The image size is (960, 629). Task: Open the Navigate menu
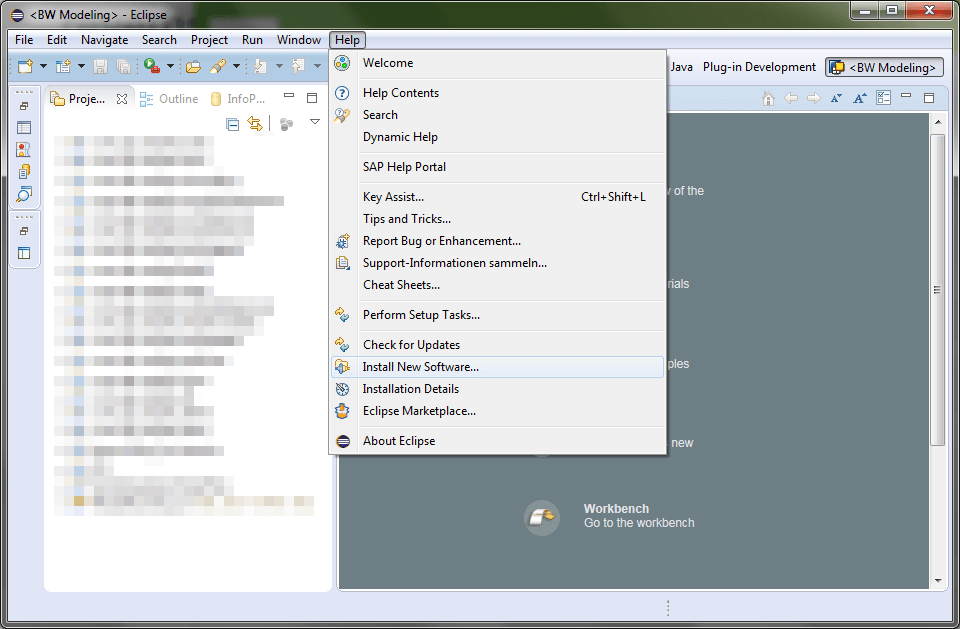click(104, 40)
